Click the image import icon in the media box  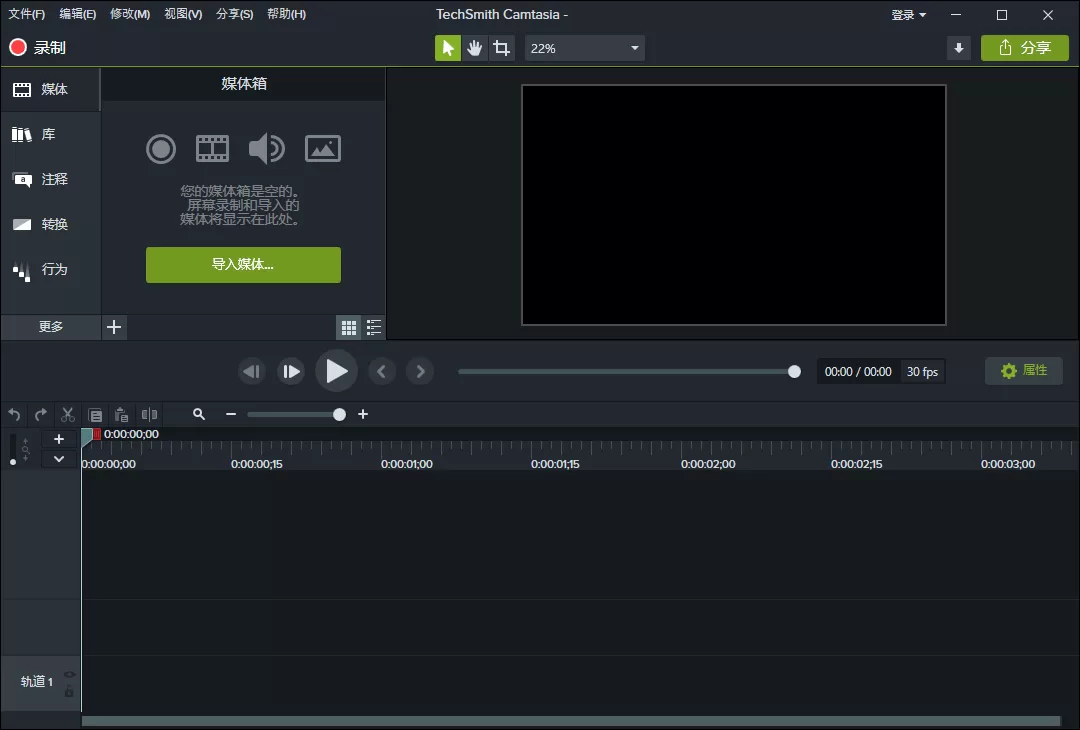coord(323,148)
